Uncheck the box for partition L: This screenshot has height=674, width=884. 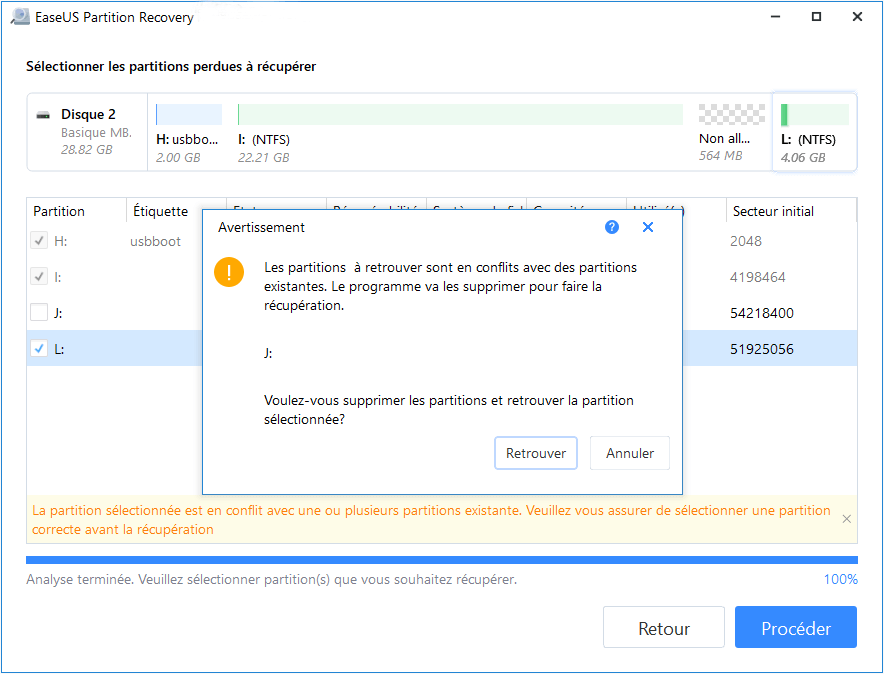tap(39, 348)
